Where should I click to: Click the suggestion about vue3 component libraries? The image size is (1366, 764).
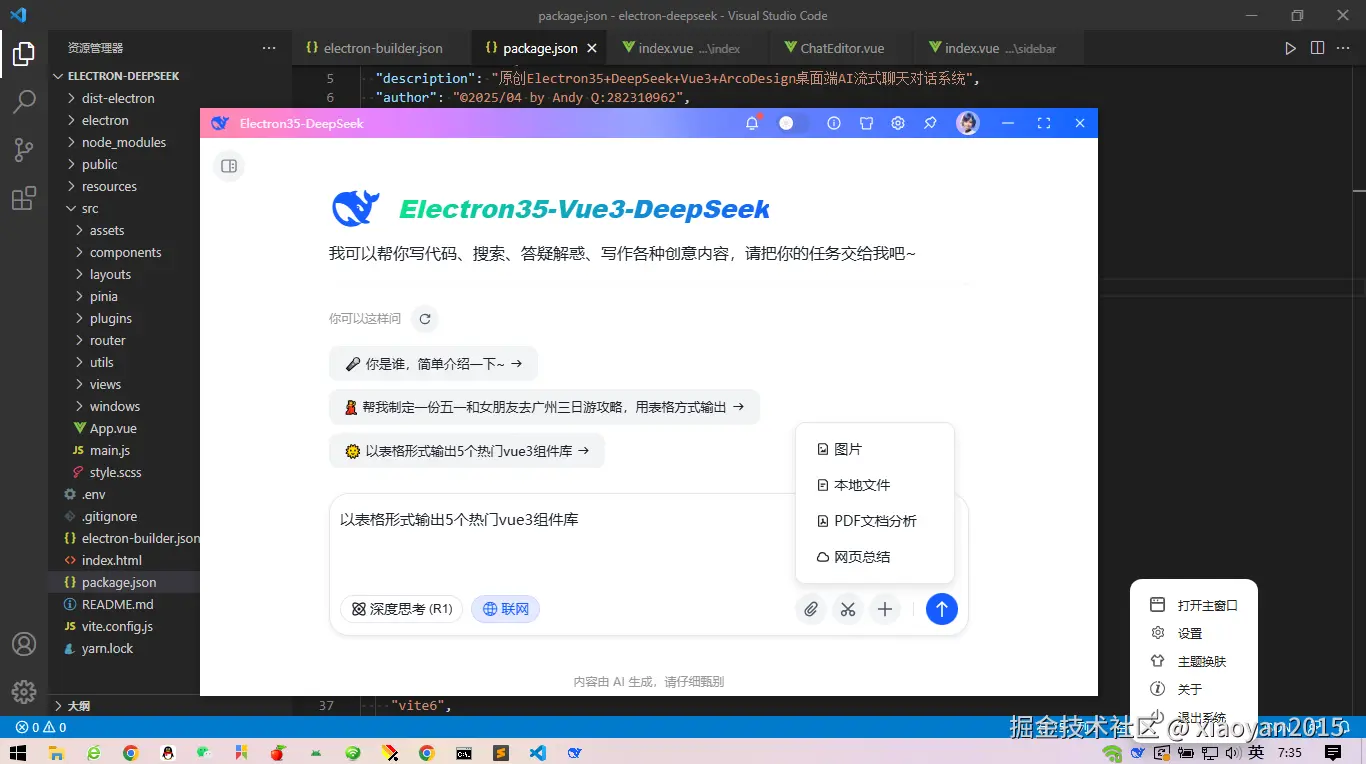click(x=466, y=451)
